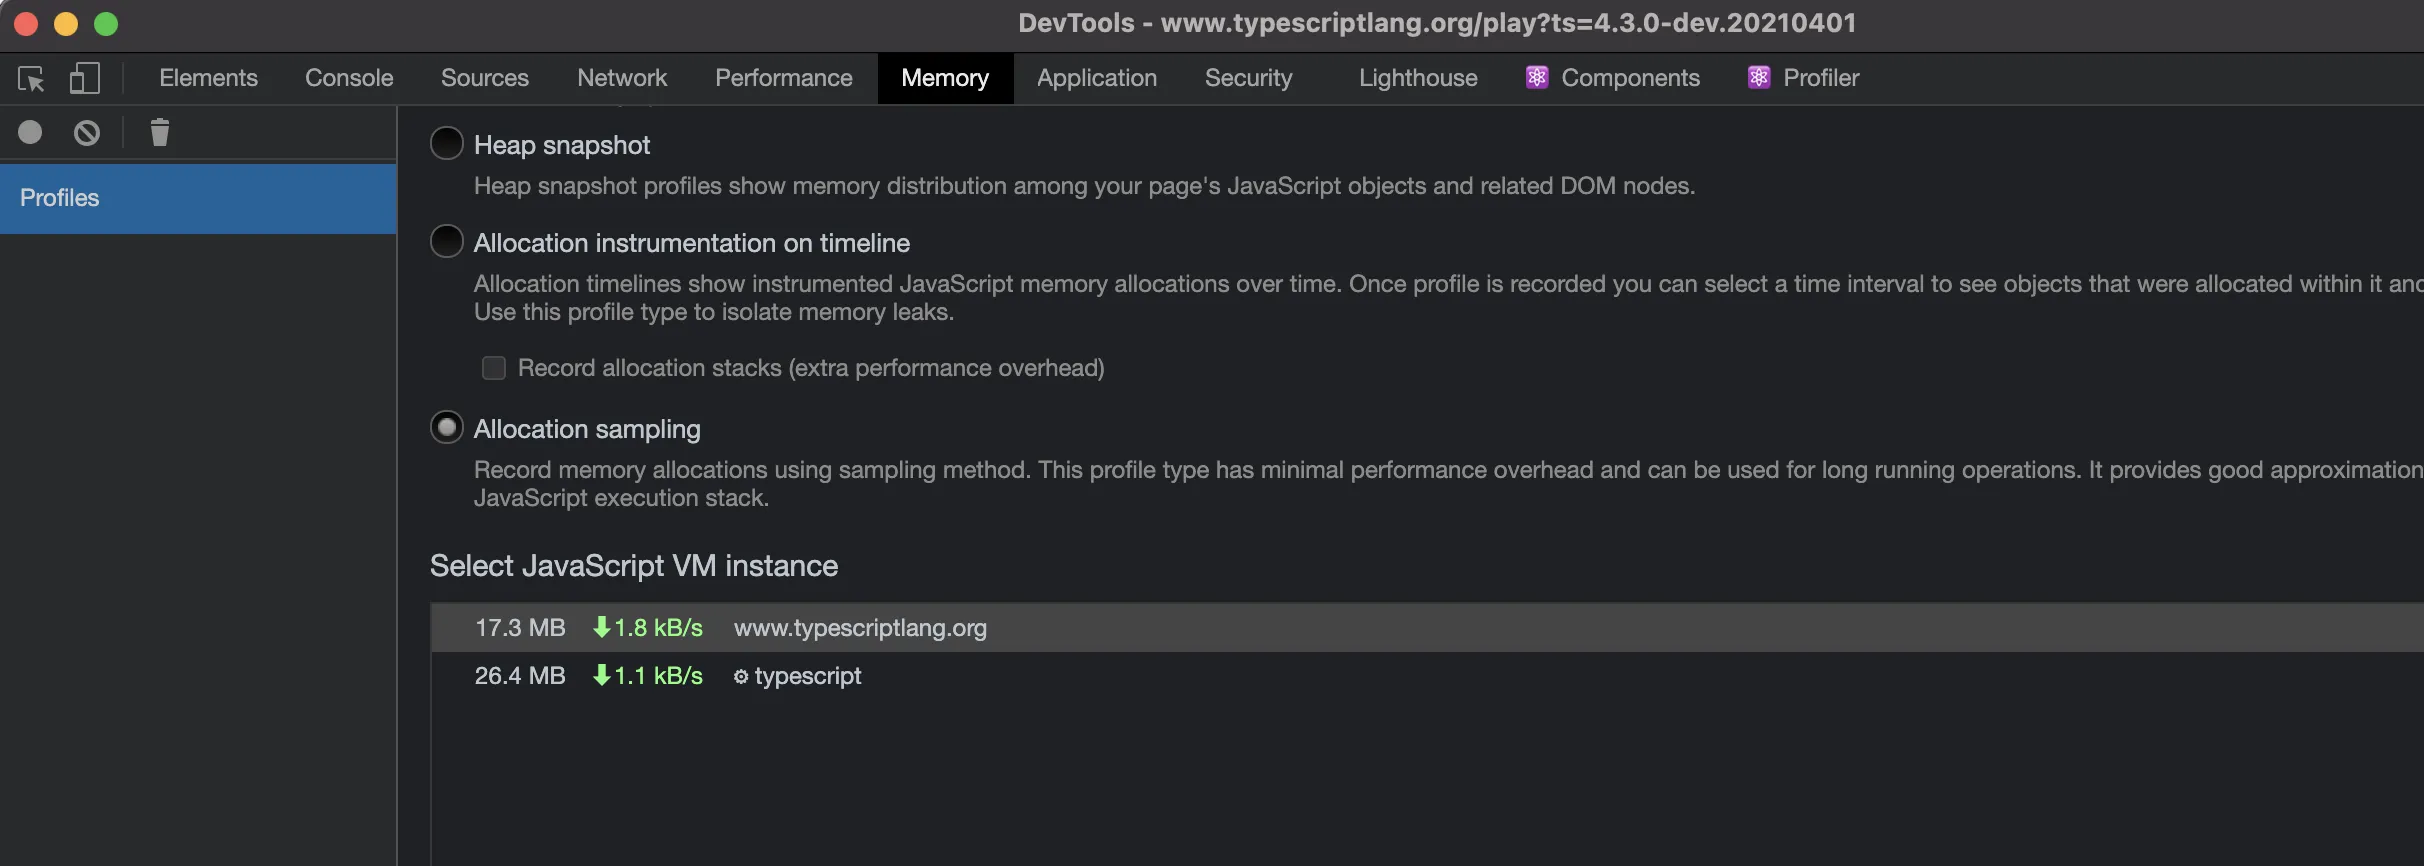Toggle the device toolbar icon
This screenshot has height=866, width=2424.
tap(85, 78)
